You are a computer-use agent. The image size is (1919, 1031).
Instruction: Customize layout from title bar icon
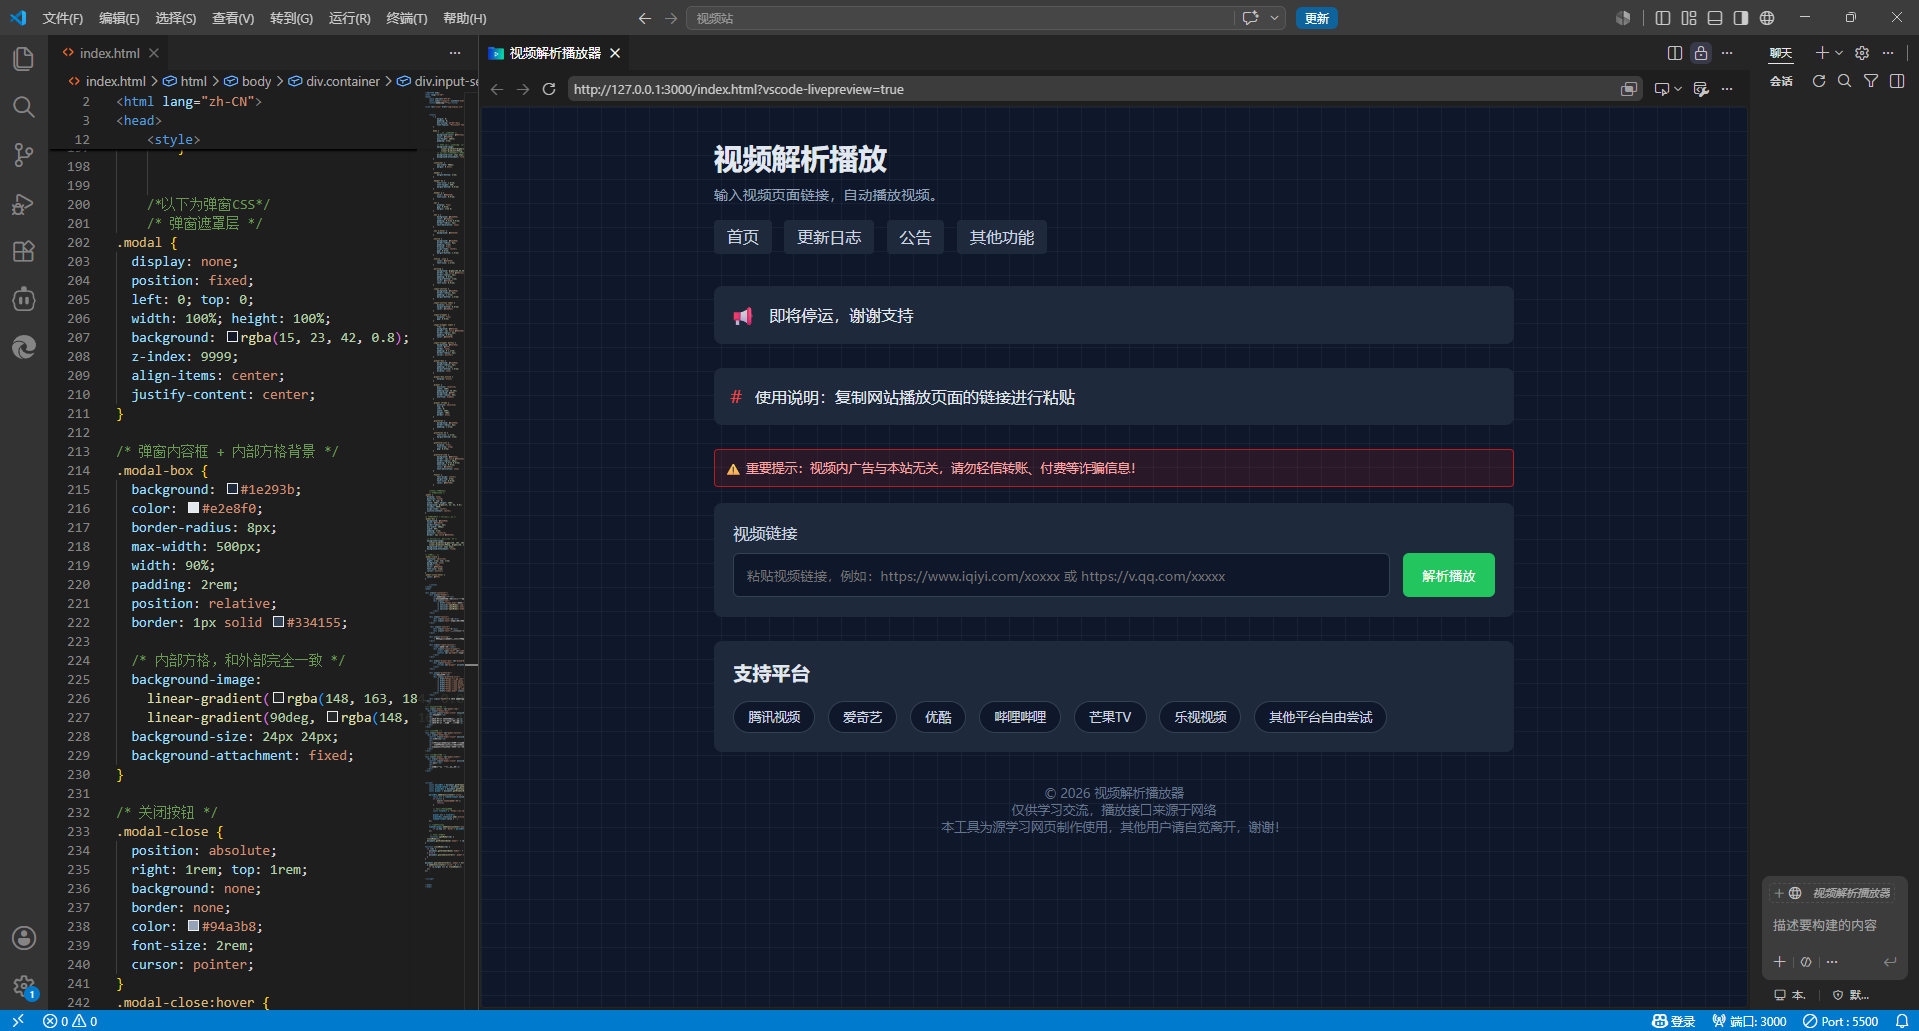[x=1689, y=18]
